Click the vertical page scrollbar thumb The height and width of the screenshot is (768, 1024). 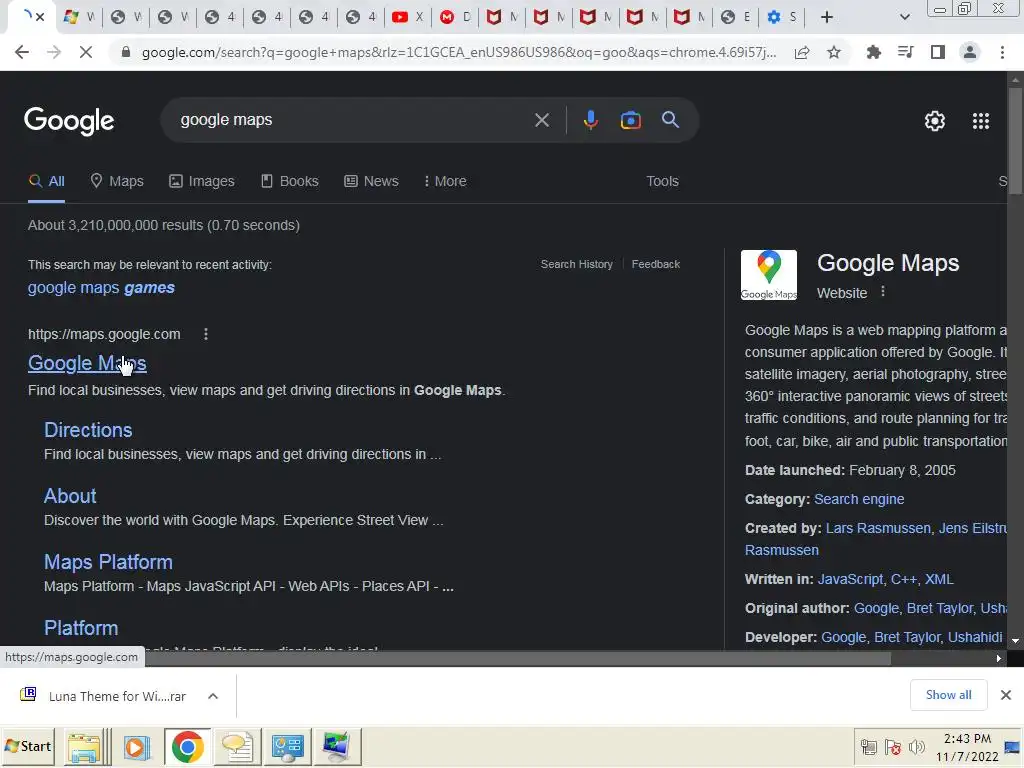tap(1016, 140)
